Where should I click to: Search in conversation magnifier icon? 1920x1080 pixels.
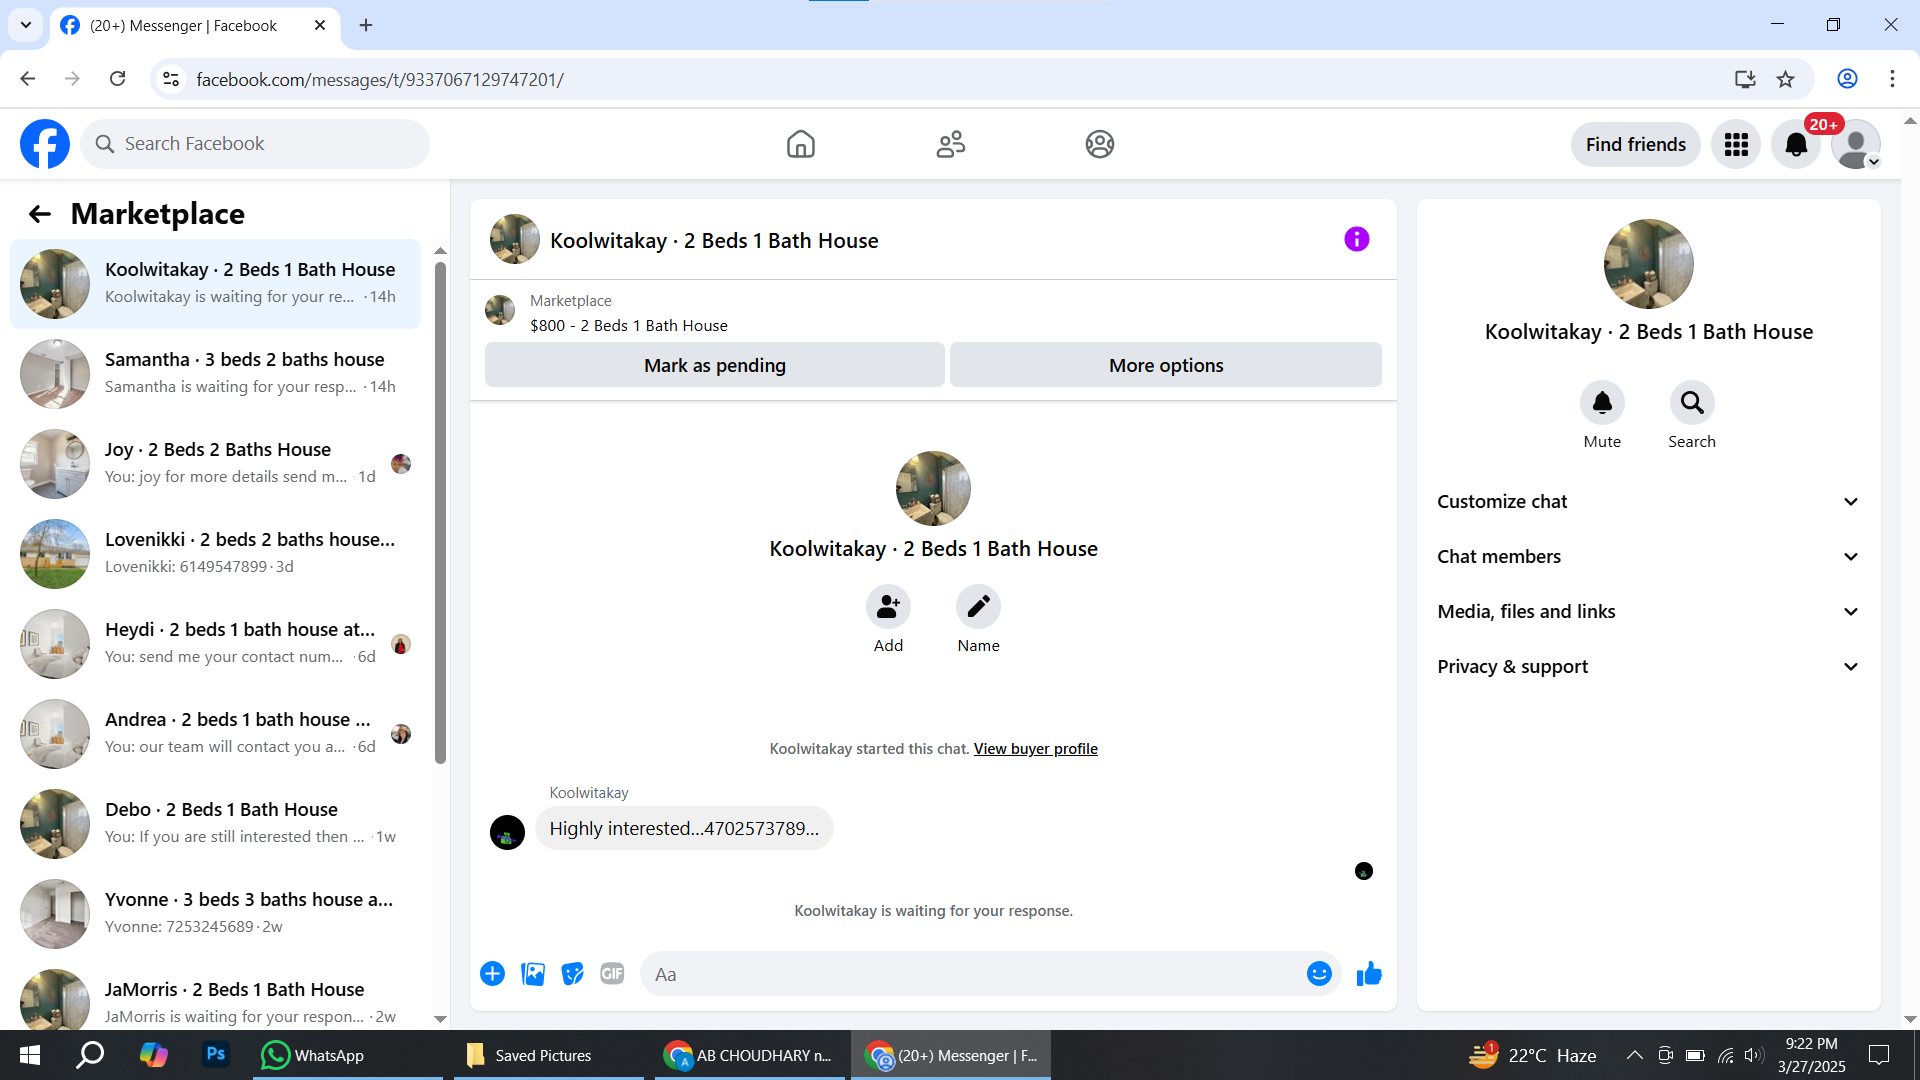(x=1692, y=403)
